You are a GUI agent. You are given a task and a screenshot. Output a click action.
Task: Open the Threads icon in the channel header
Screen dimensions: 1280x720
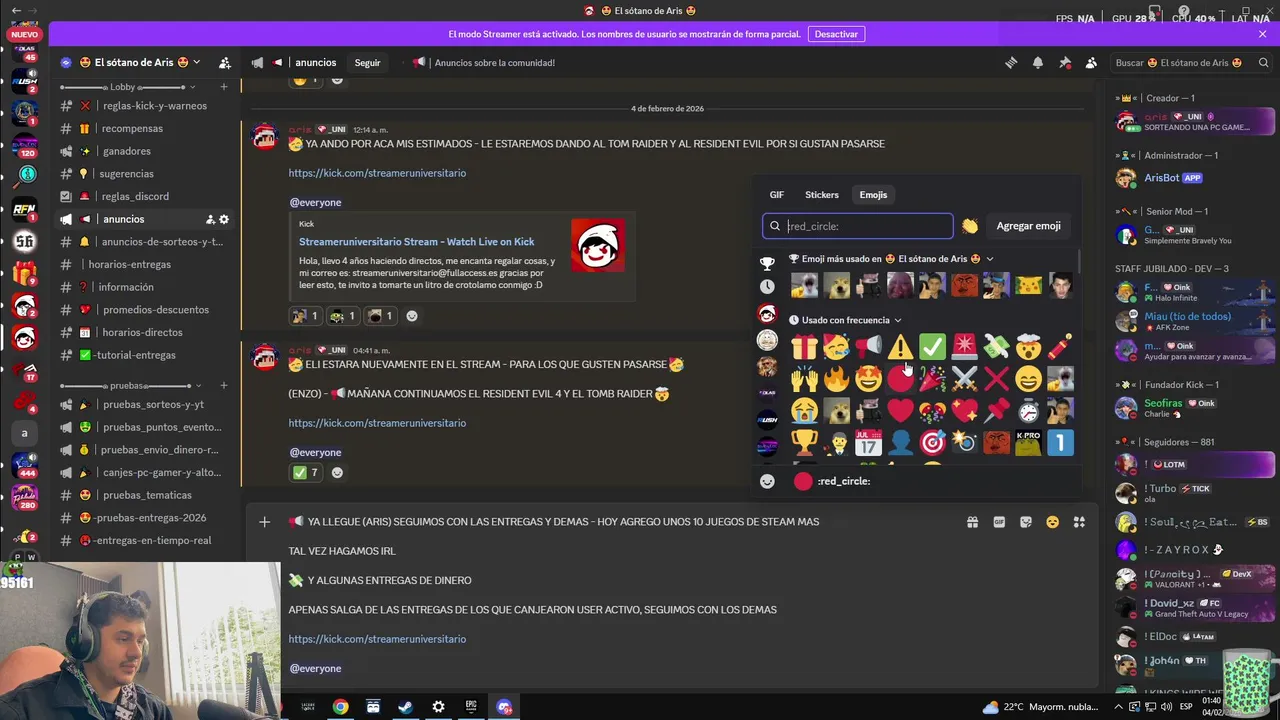tap(1011, 62)
